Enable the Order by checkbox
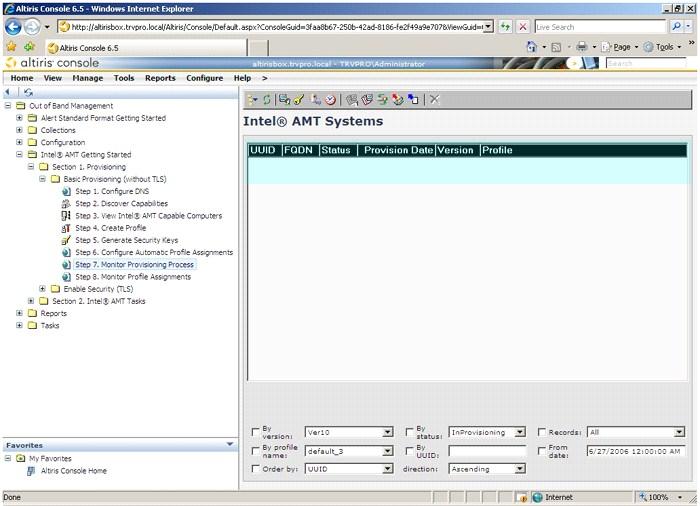Screen dimensions: 700x506 255,468
